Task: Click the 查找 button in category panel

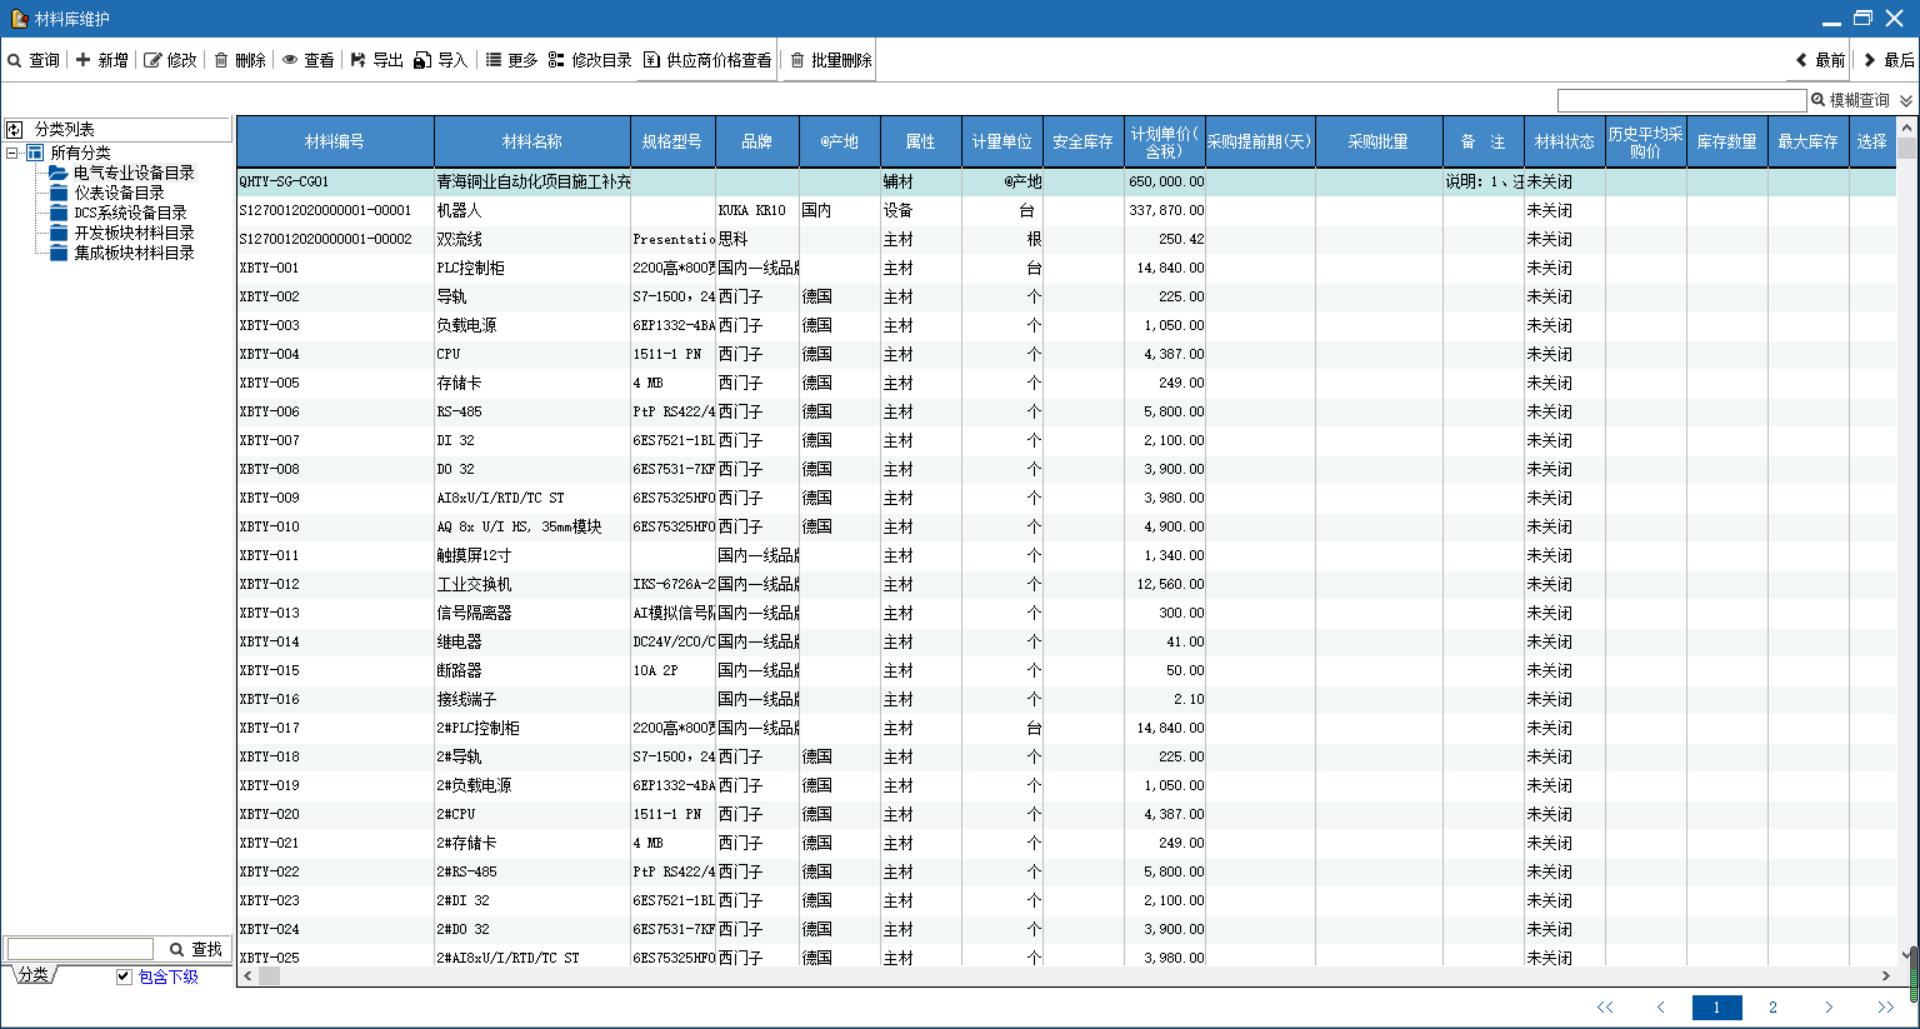Action: (195, 949)
